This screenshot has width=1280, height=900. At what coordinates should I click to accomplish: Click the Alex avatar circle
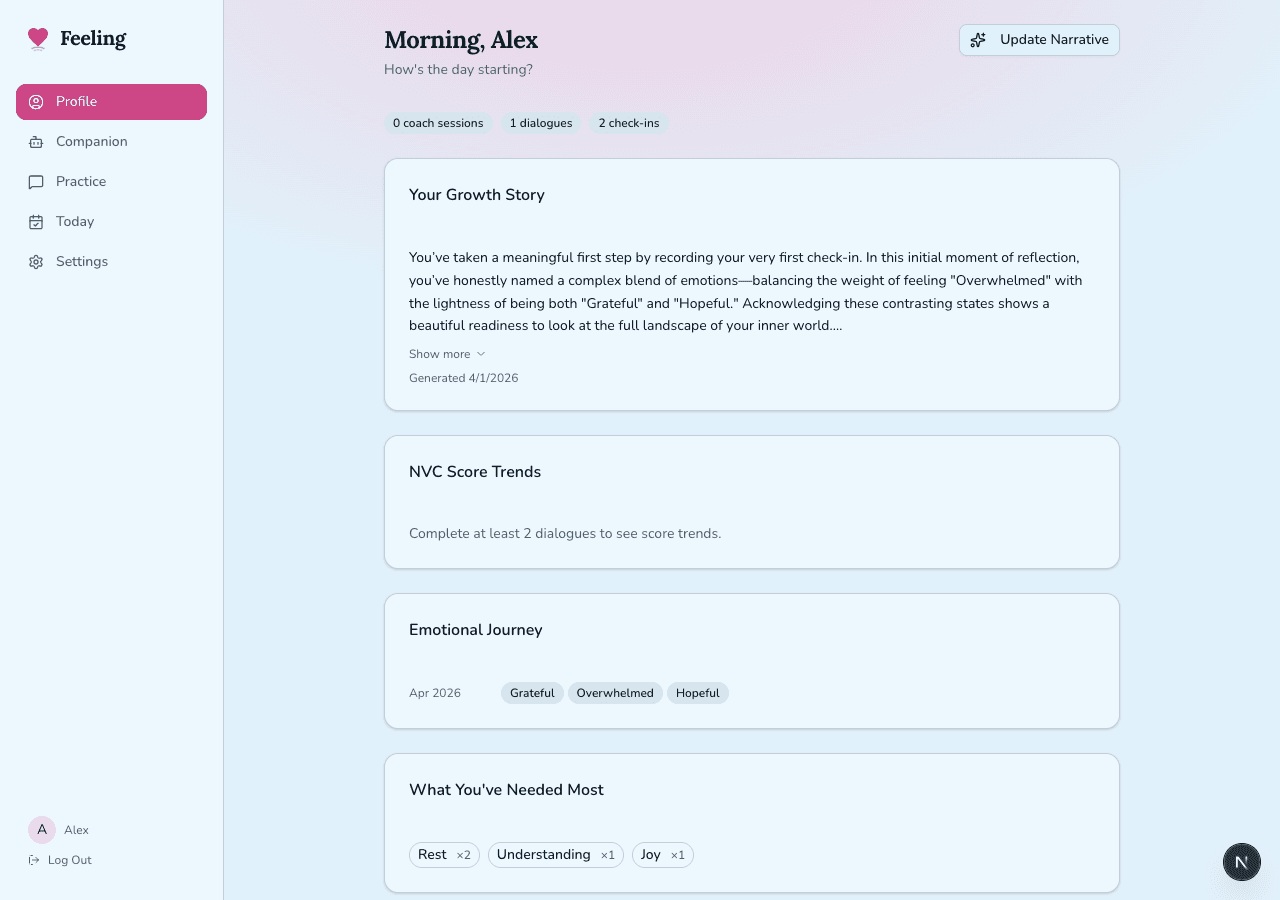click(42, 830)
